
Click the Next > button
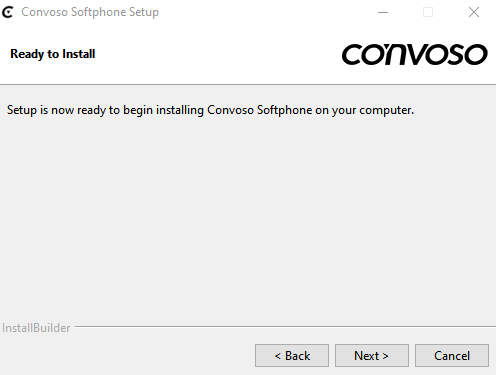click(x=372, y=356)
